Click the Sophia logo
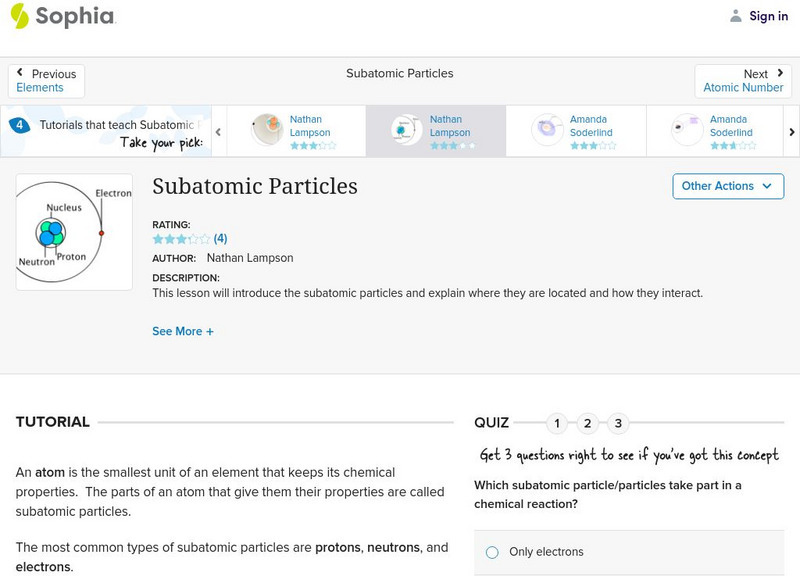This screenshot has width=800, height=576. pyautogui.click(x=62, y=16)
